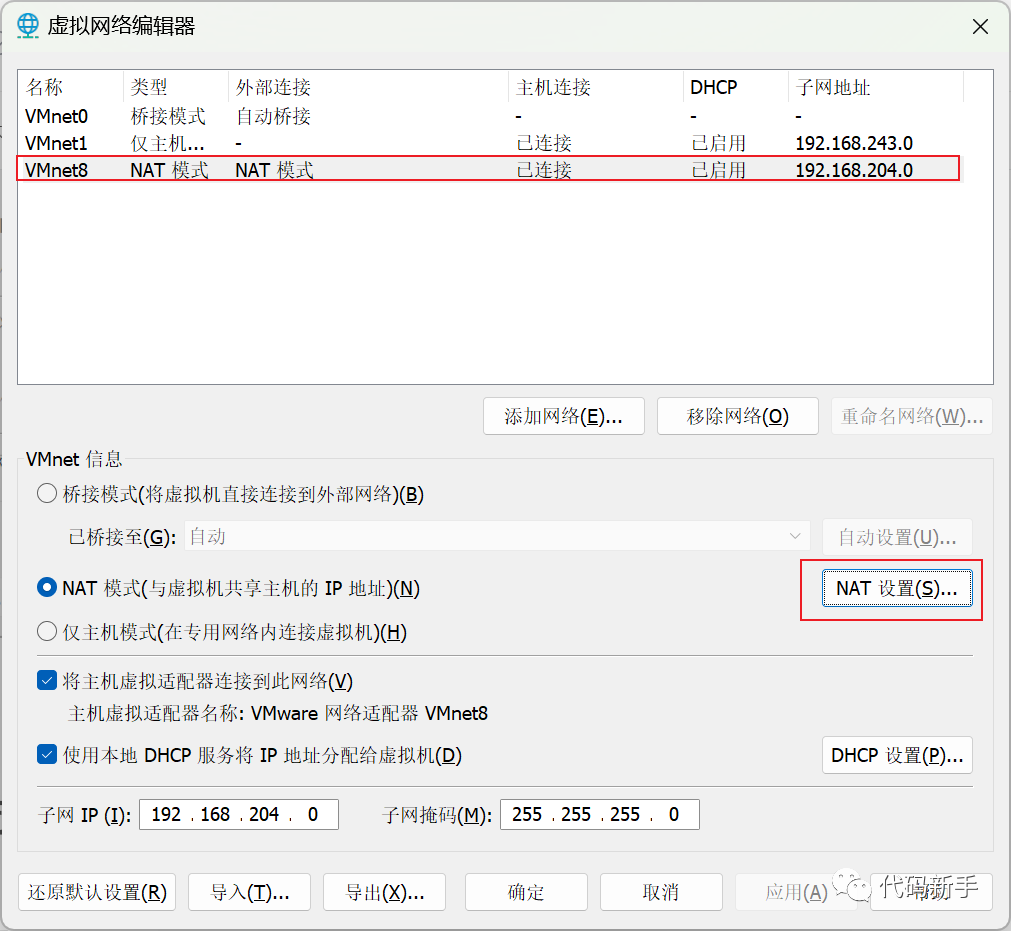Click the 移除网络(O) button
This screenshot has width=1011, height=931.
[x=738, y=416]
